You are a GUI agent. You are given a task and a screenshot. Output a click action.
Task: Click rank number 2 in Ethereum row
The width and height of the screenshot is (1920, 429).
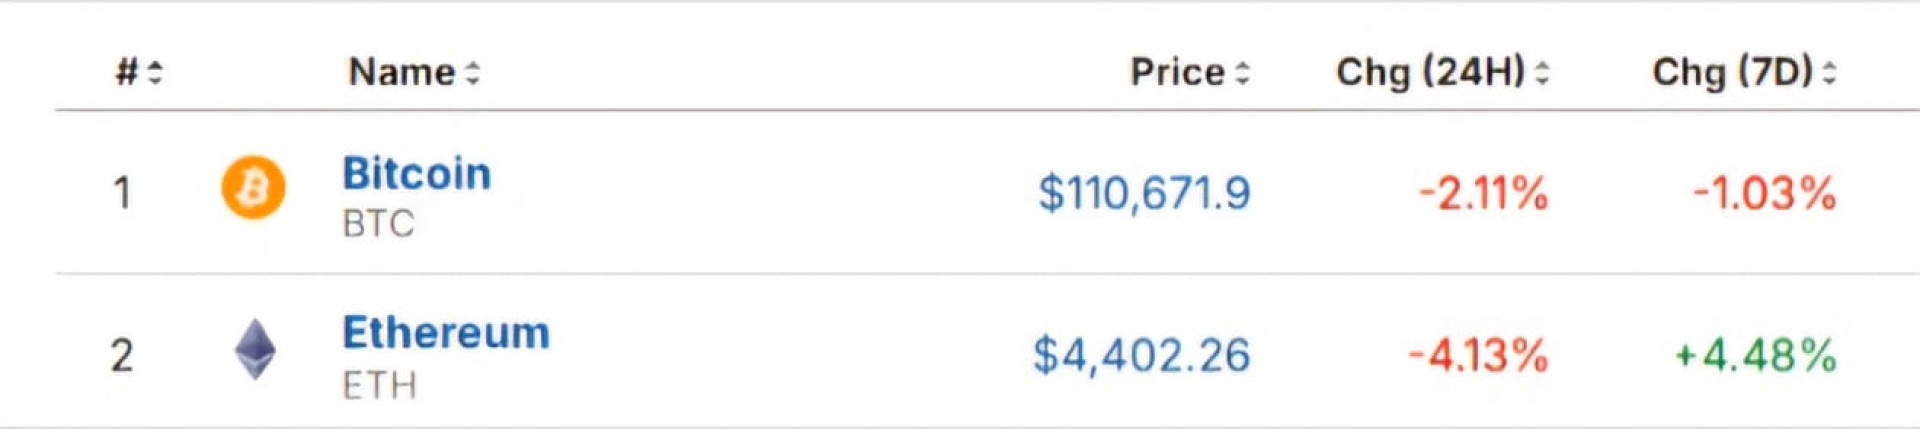[x=122, y=355]
